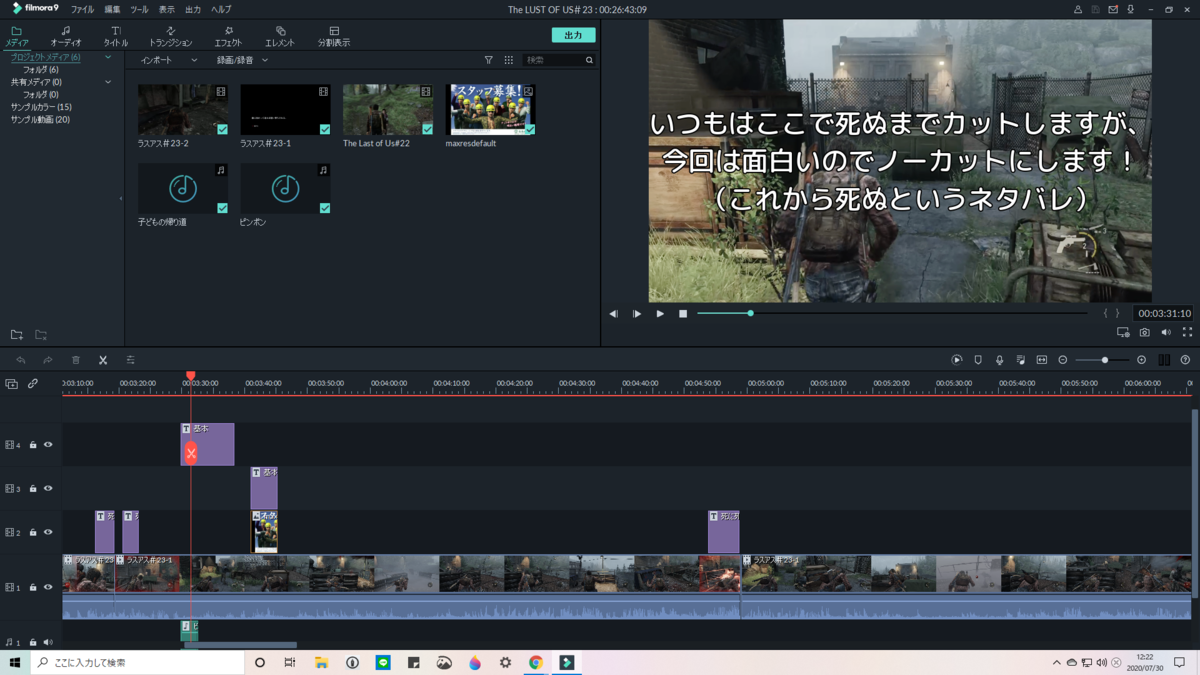Image resolution: width=1200 pixels, height=675 pixels.
Task: Select the ピンポン audio clip
Action: [285, 188]
